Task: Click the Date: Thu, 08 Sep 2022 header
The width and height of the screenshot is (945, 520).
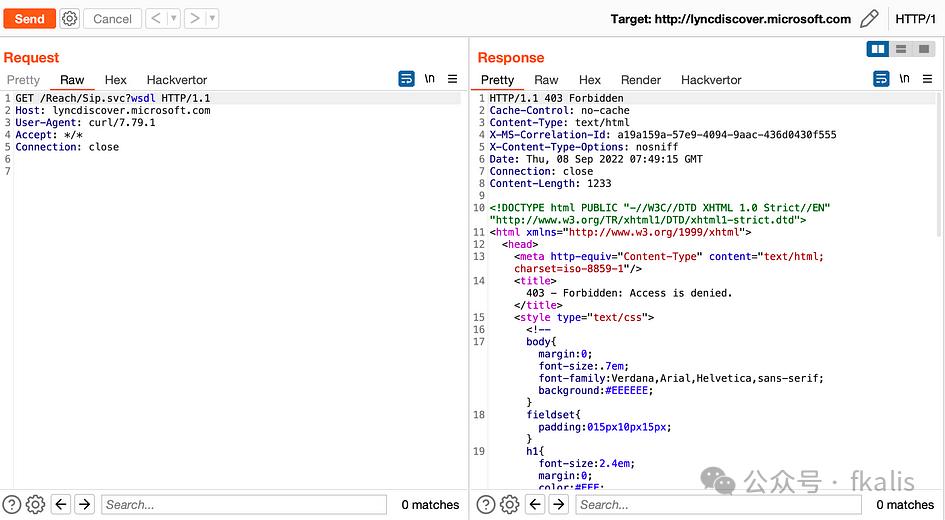Action: point(596,159)
